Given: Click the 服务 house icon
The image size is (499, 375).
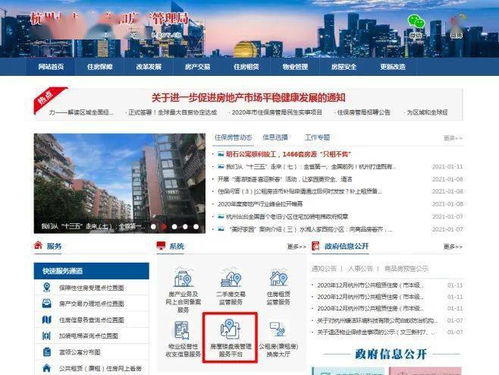Looking at the screenshot, I should (x=38, y=246).
